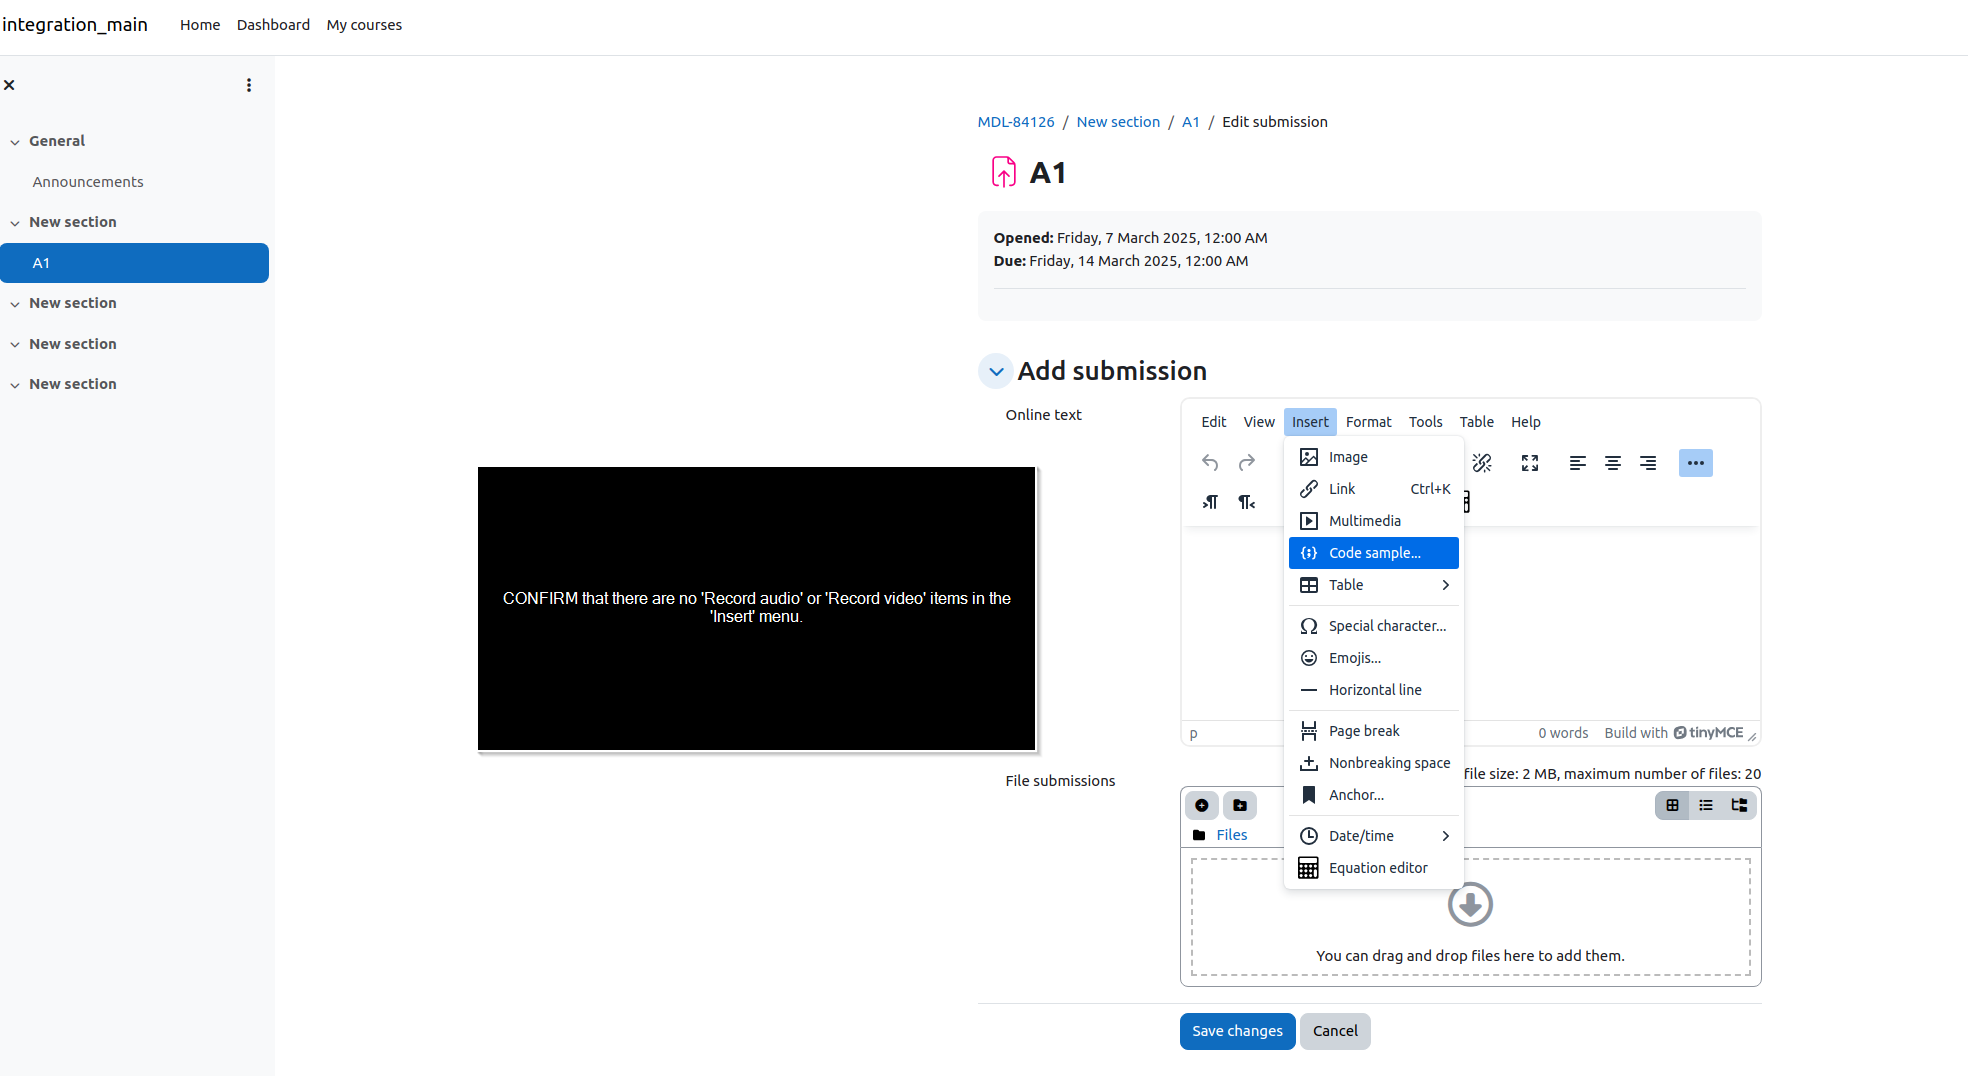
Task: Click the Files folder path link
Action: point(1231,835)
